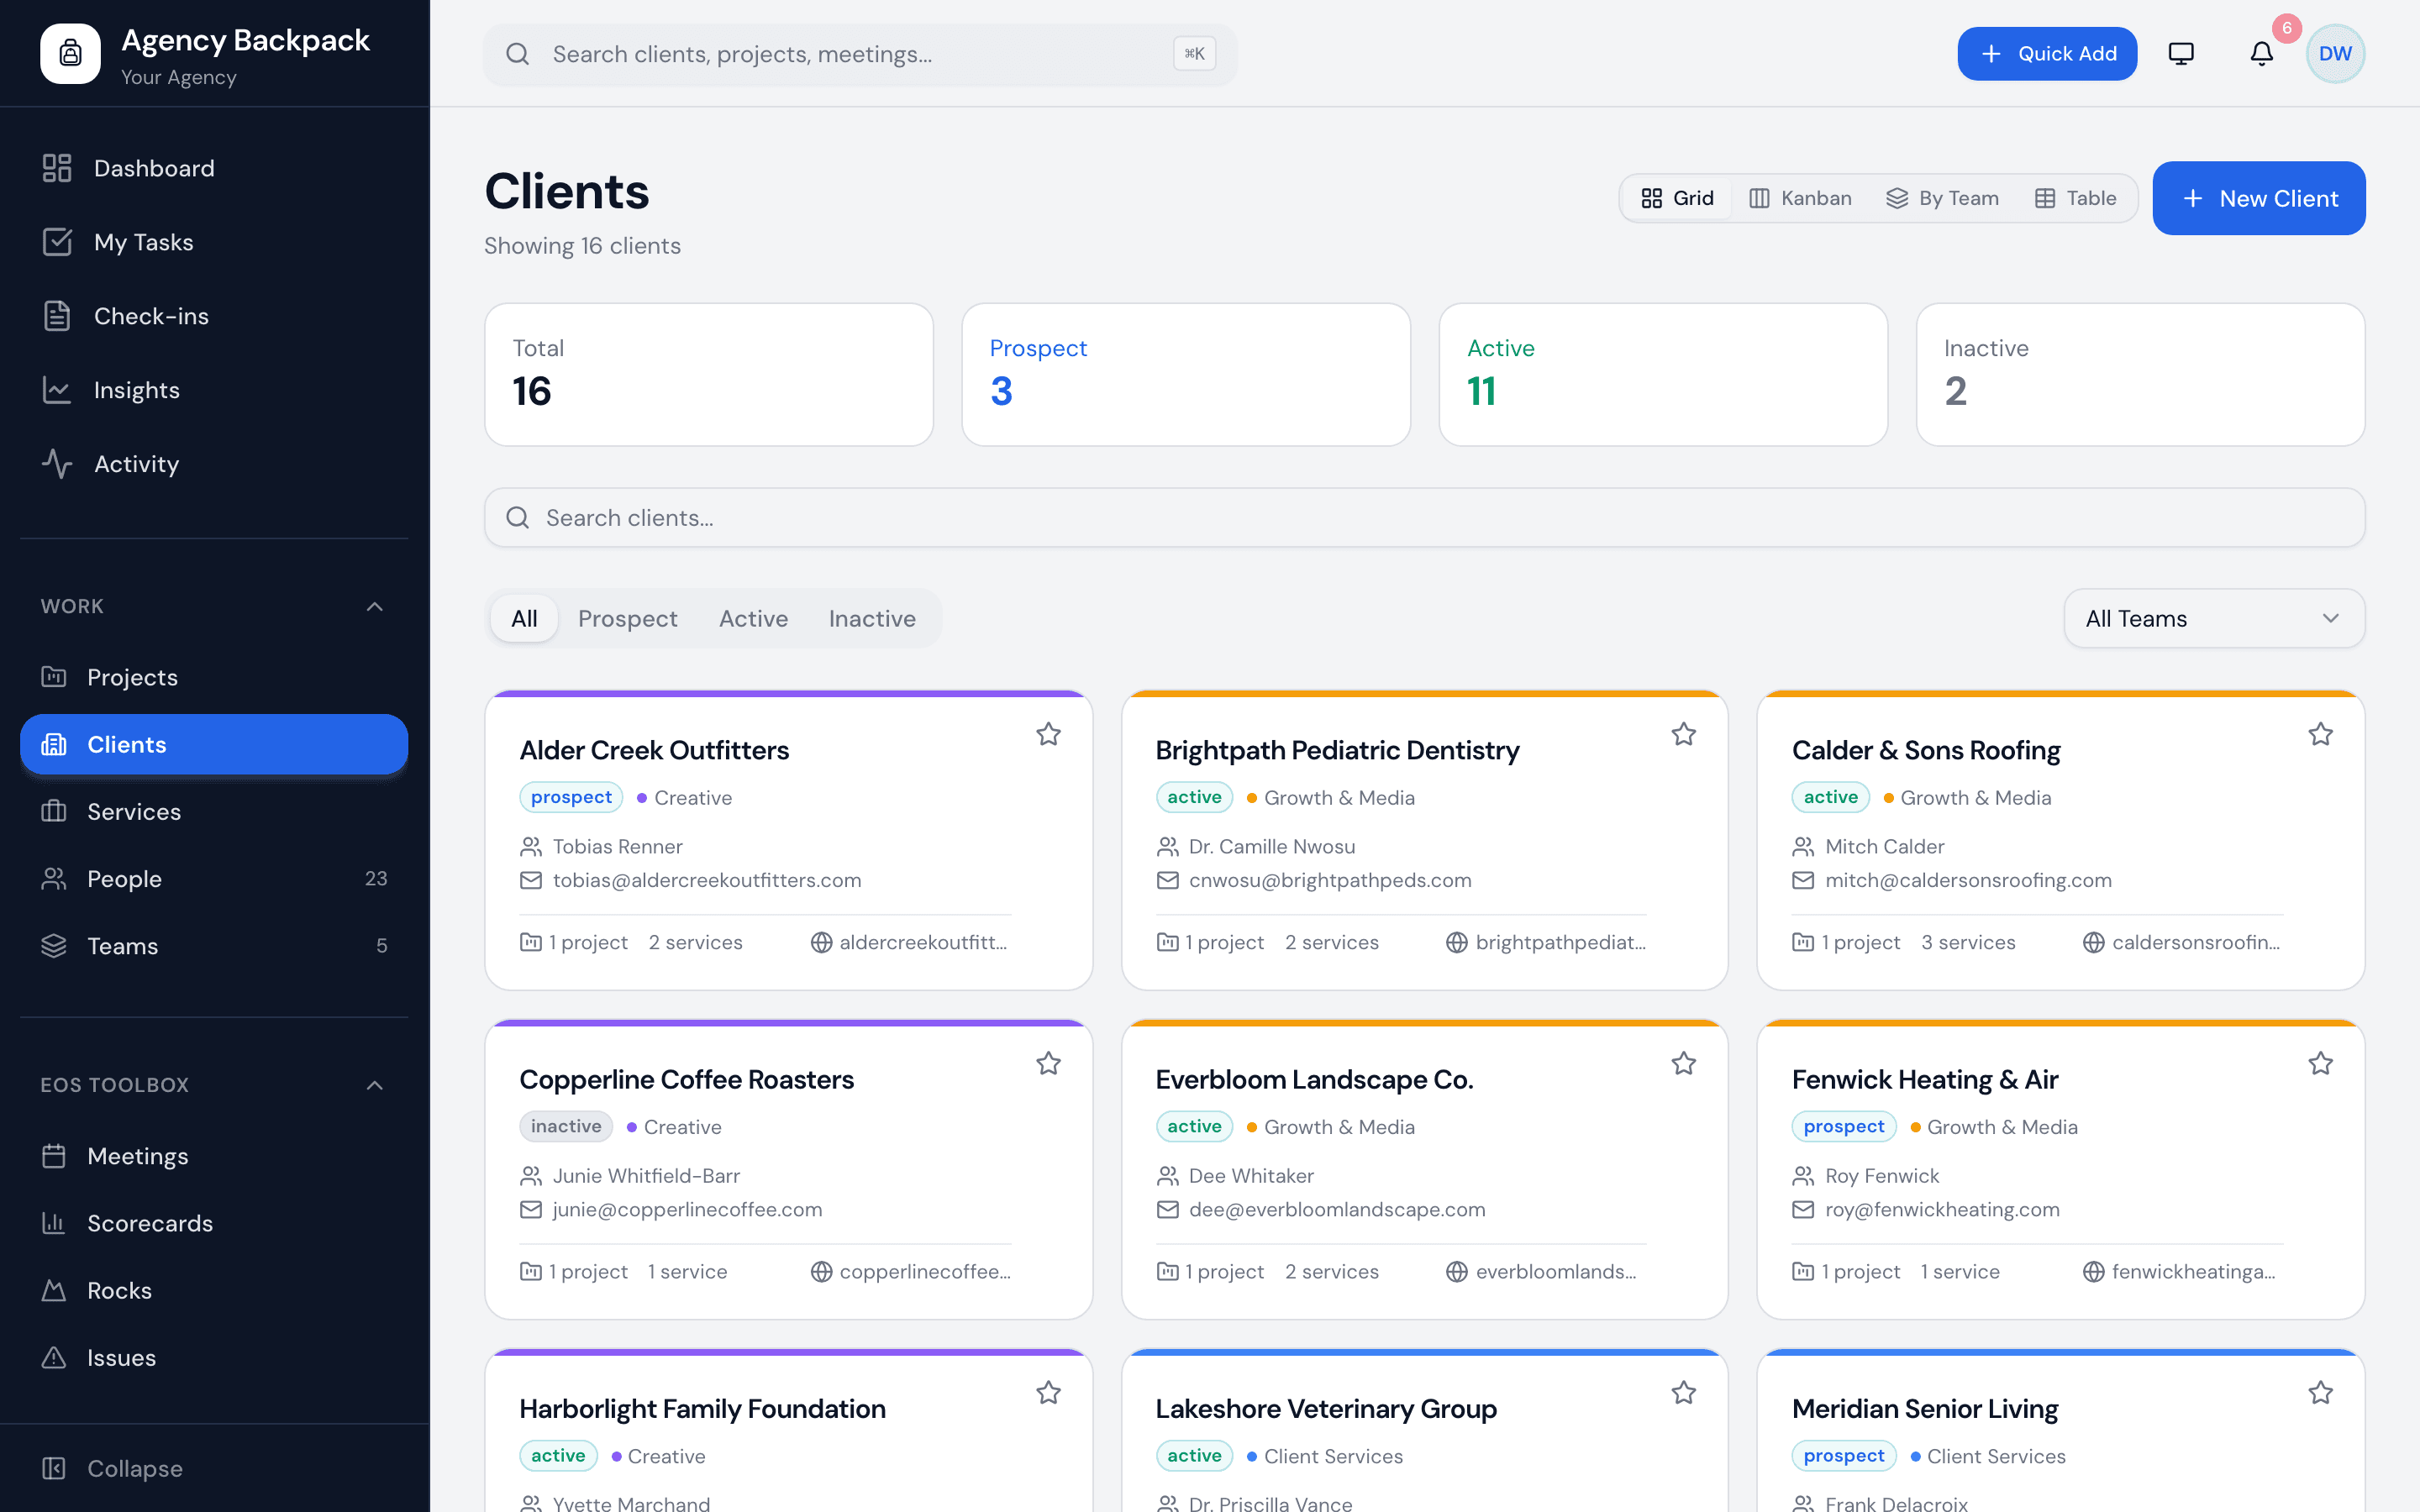The image size is (2420, 1512).
Task: Click the monitor display icon in header
Action: point(2181,53)
